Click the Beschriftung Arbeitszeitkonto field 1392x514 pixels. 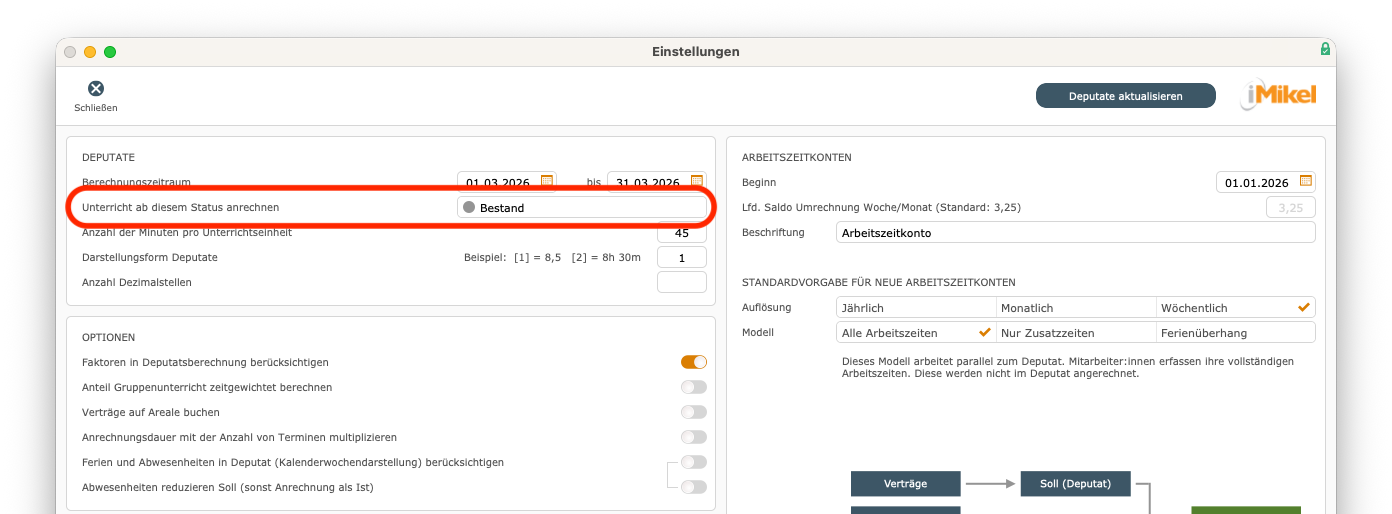(x=1076, y=232)
